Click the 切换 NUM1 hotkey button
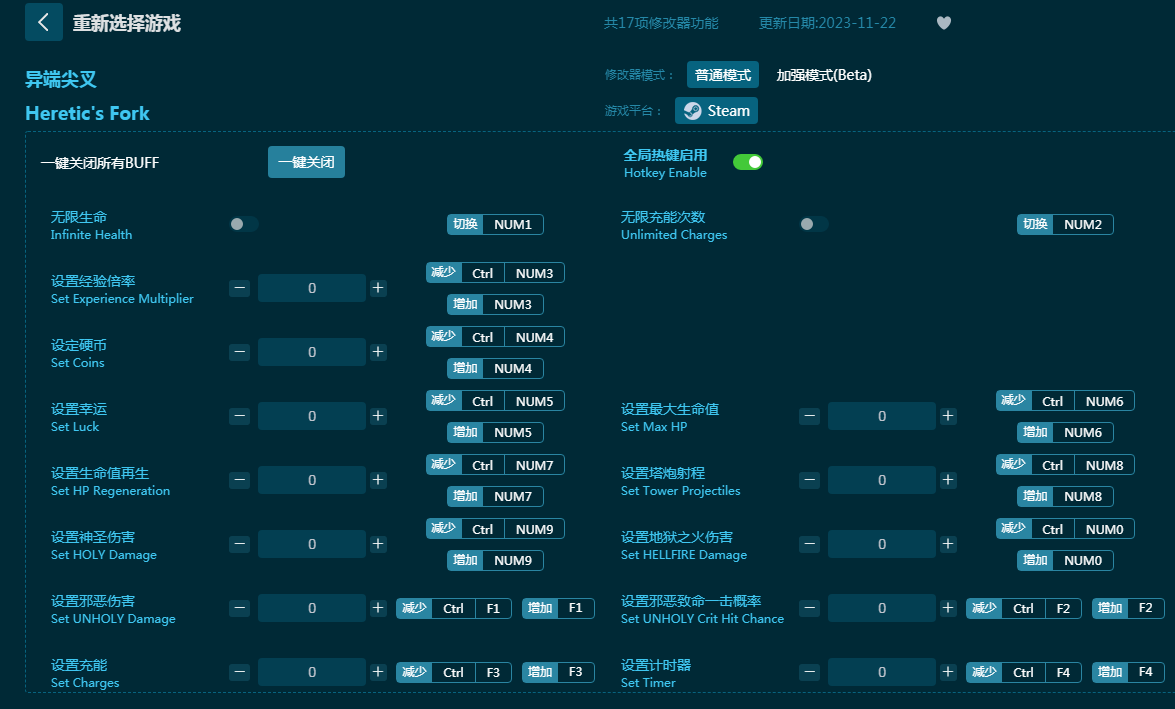Image resolution: width=1175 pixels, height=709 pixels. (x=495, y=224)
